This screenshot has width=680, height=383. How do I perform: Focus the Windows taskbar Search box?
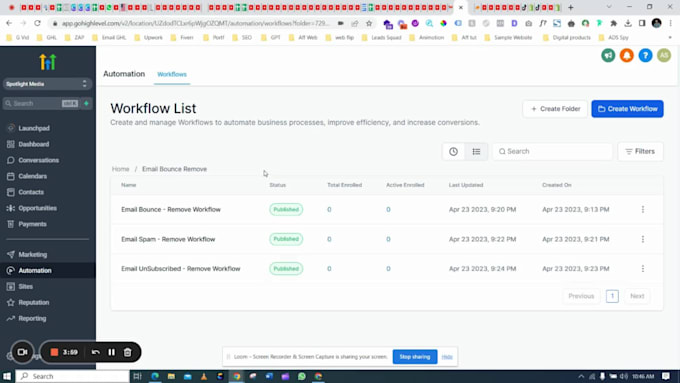pos(72,376)
